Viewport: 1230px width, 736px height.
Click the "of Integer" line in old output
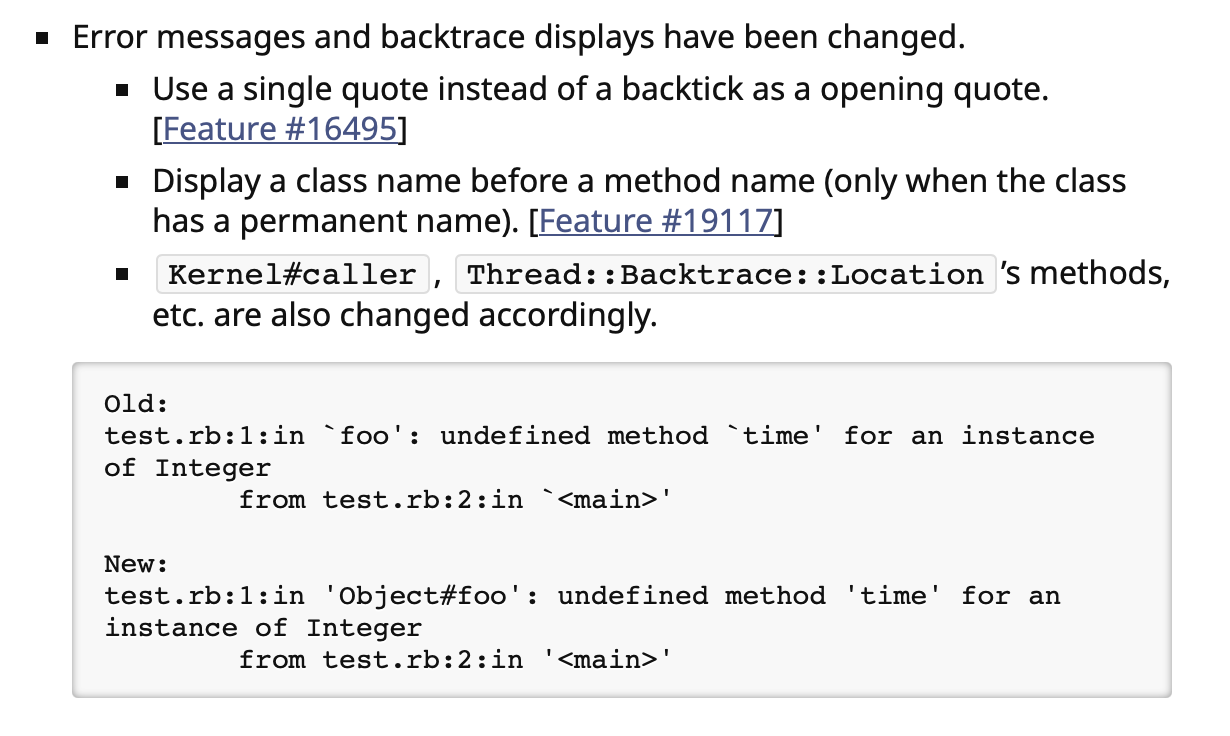click(187, 468)
